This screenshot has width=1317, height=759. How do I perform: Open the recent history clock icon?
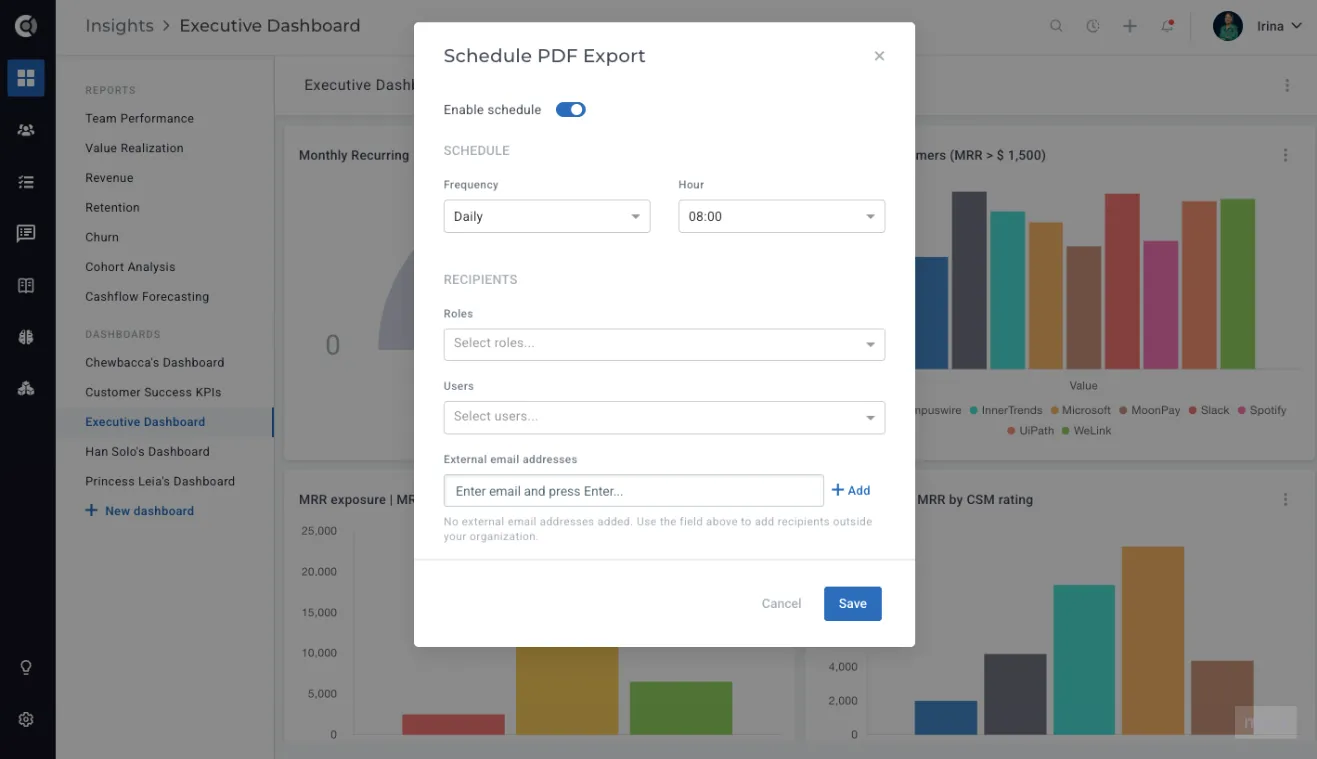coord(1093,26)
